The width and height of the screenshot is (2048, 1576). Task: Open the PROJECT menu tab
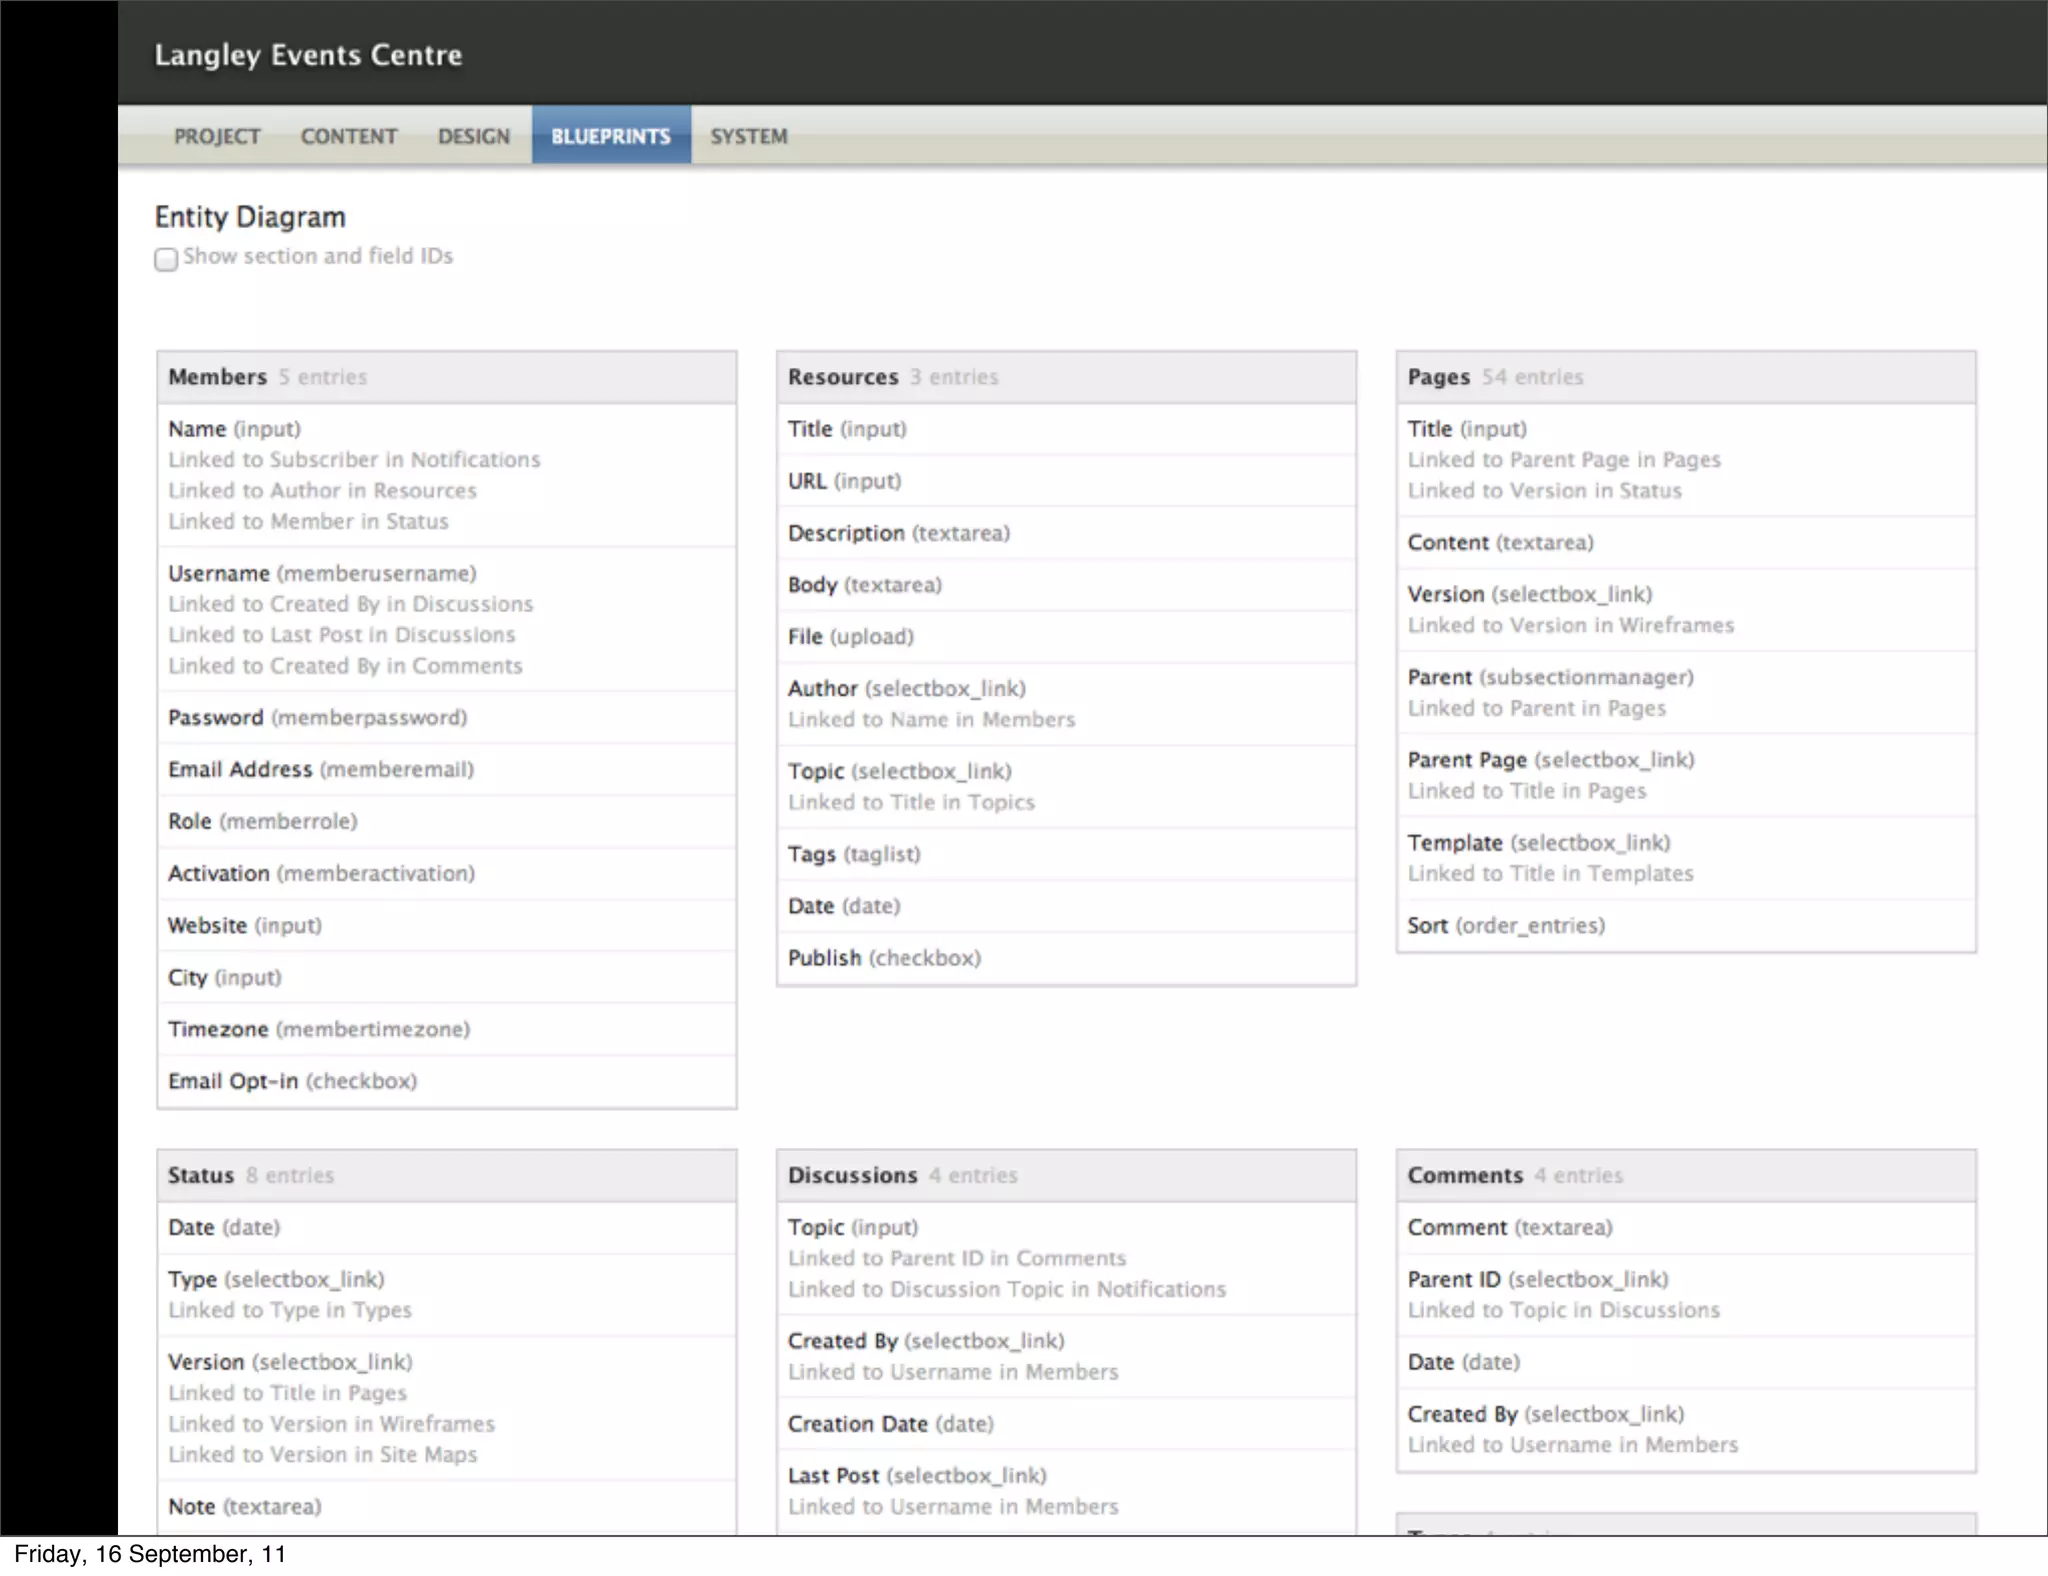pos(217,136)
